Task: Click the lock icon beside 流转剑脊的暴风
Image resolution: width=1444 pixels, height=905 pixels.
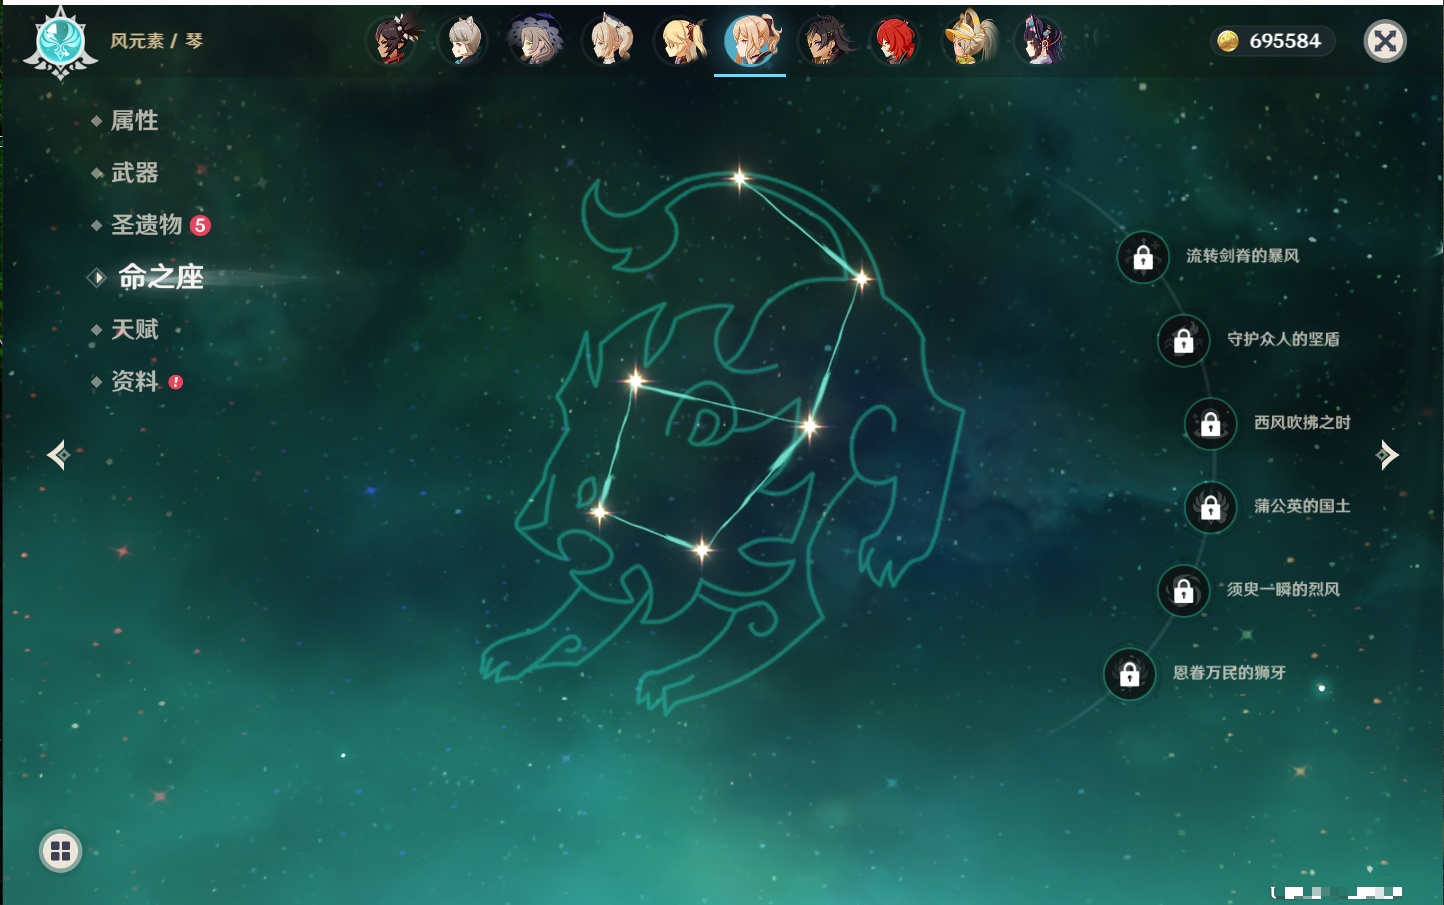Action: pos(1143,257)
